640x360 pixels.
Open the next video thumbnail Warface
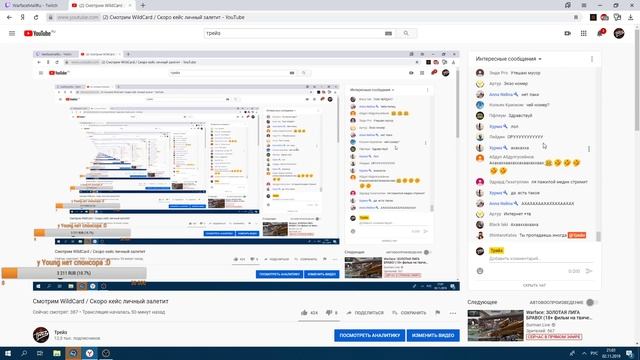tap(495, 325)
